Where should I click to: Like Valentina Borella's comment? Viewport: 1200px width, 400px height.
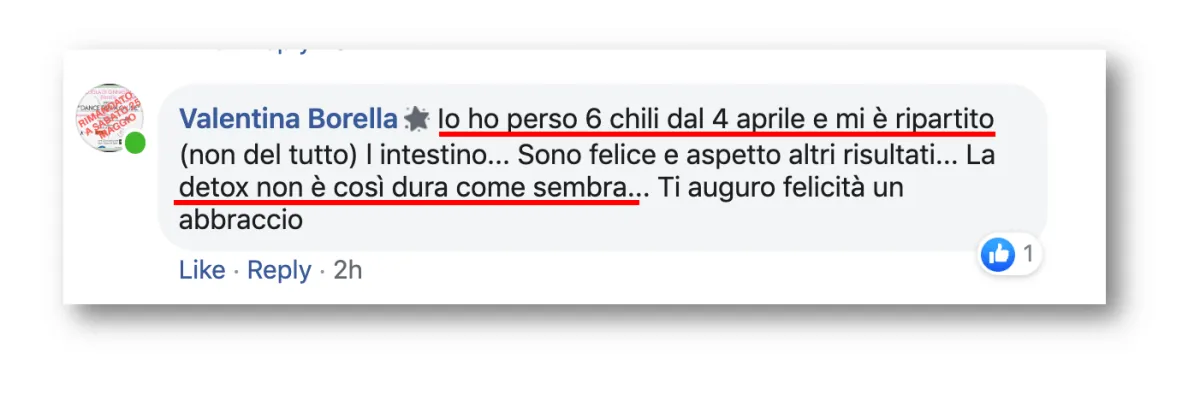click(202, 270)
